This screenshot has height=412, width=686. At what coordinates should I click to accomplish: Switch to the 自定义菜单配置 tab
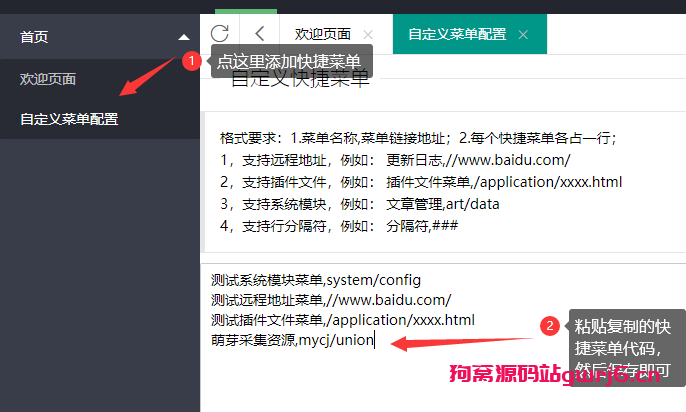click(457, 34)
